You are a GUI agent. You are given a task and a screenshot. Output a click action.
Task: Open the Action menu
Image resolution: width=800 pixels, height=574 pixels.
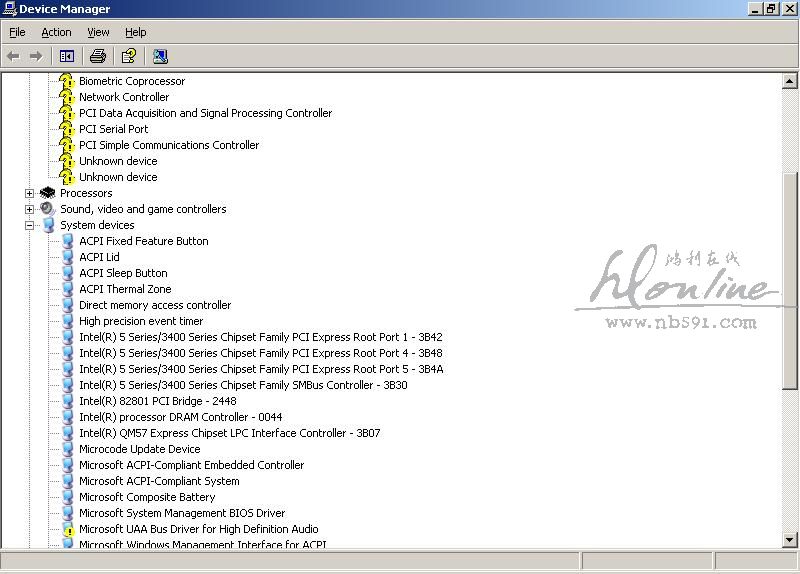[x=56, y=32]
